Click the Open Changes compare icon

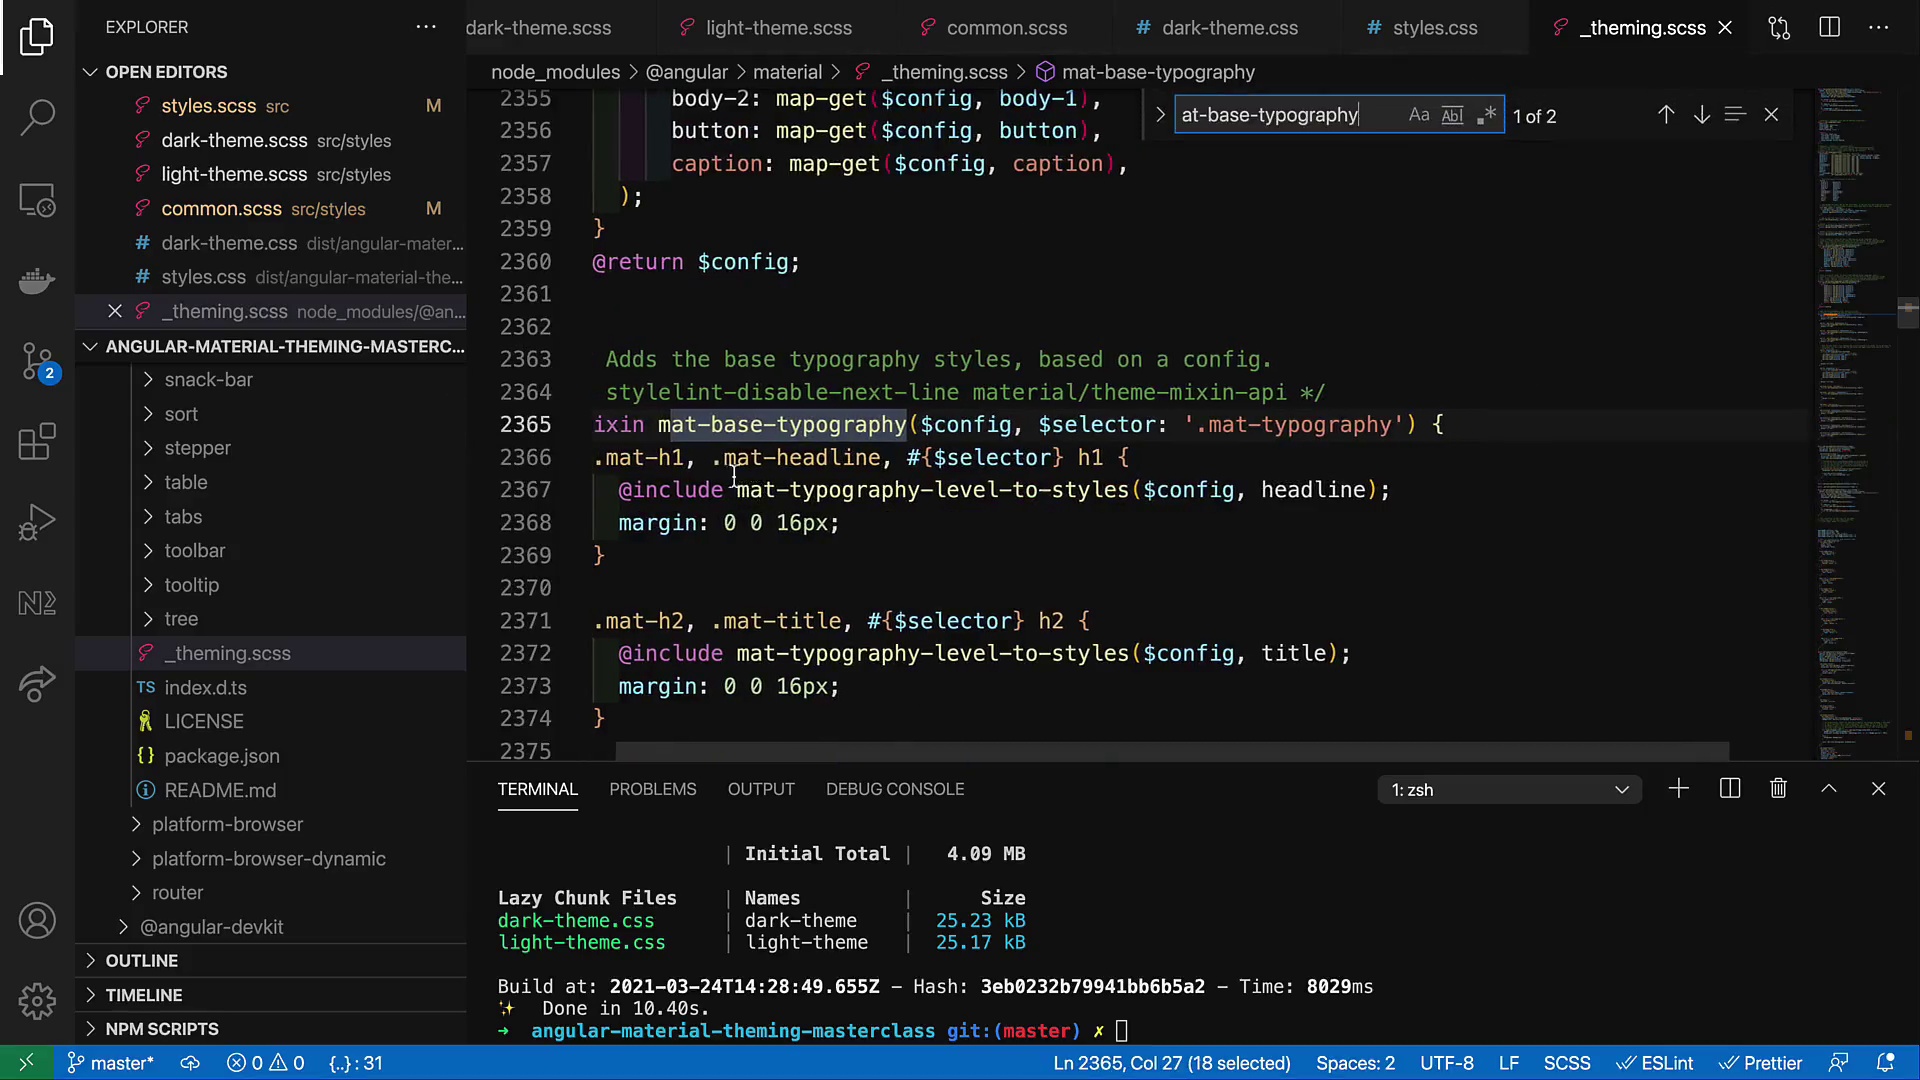click(x=1779, y=28)
